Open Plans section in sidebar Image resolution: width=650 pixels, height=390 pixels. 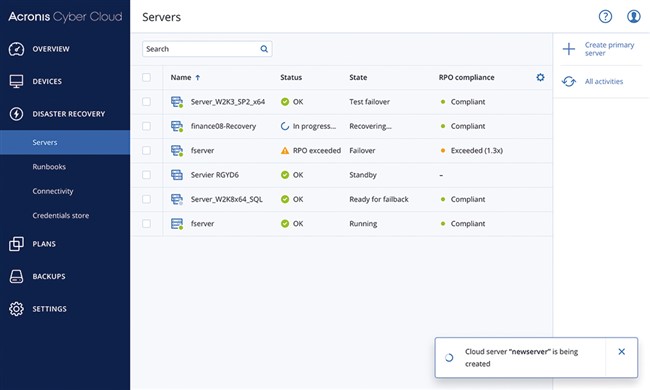44,244
